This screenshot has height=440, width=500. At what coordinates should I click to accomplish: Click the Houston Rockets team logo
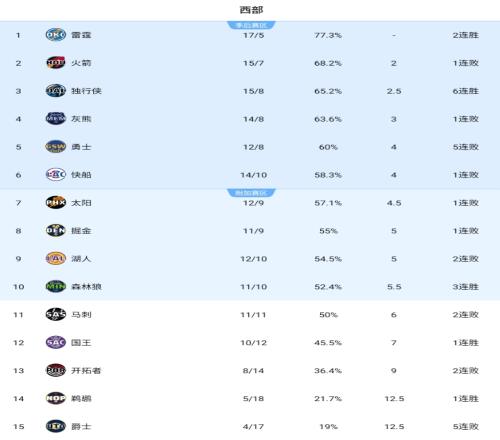coord(56,63)
